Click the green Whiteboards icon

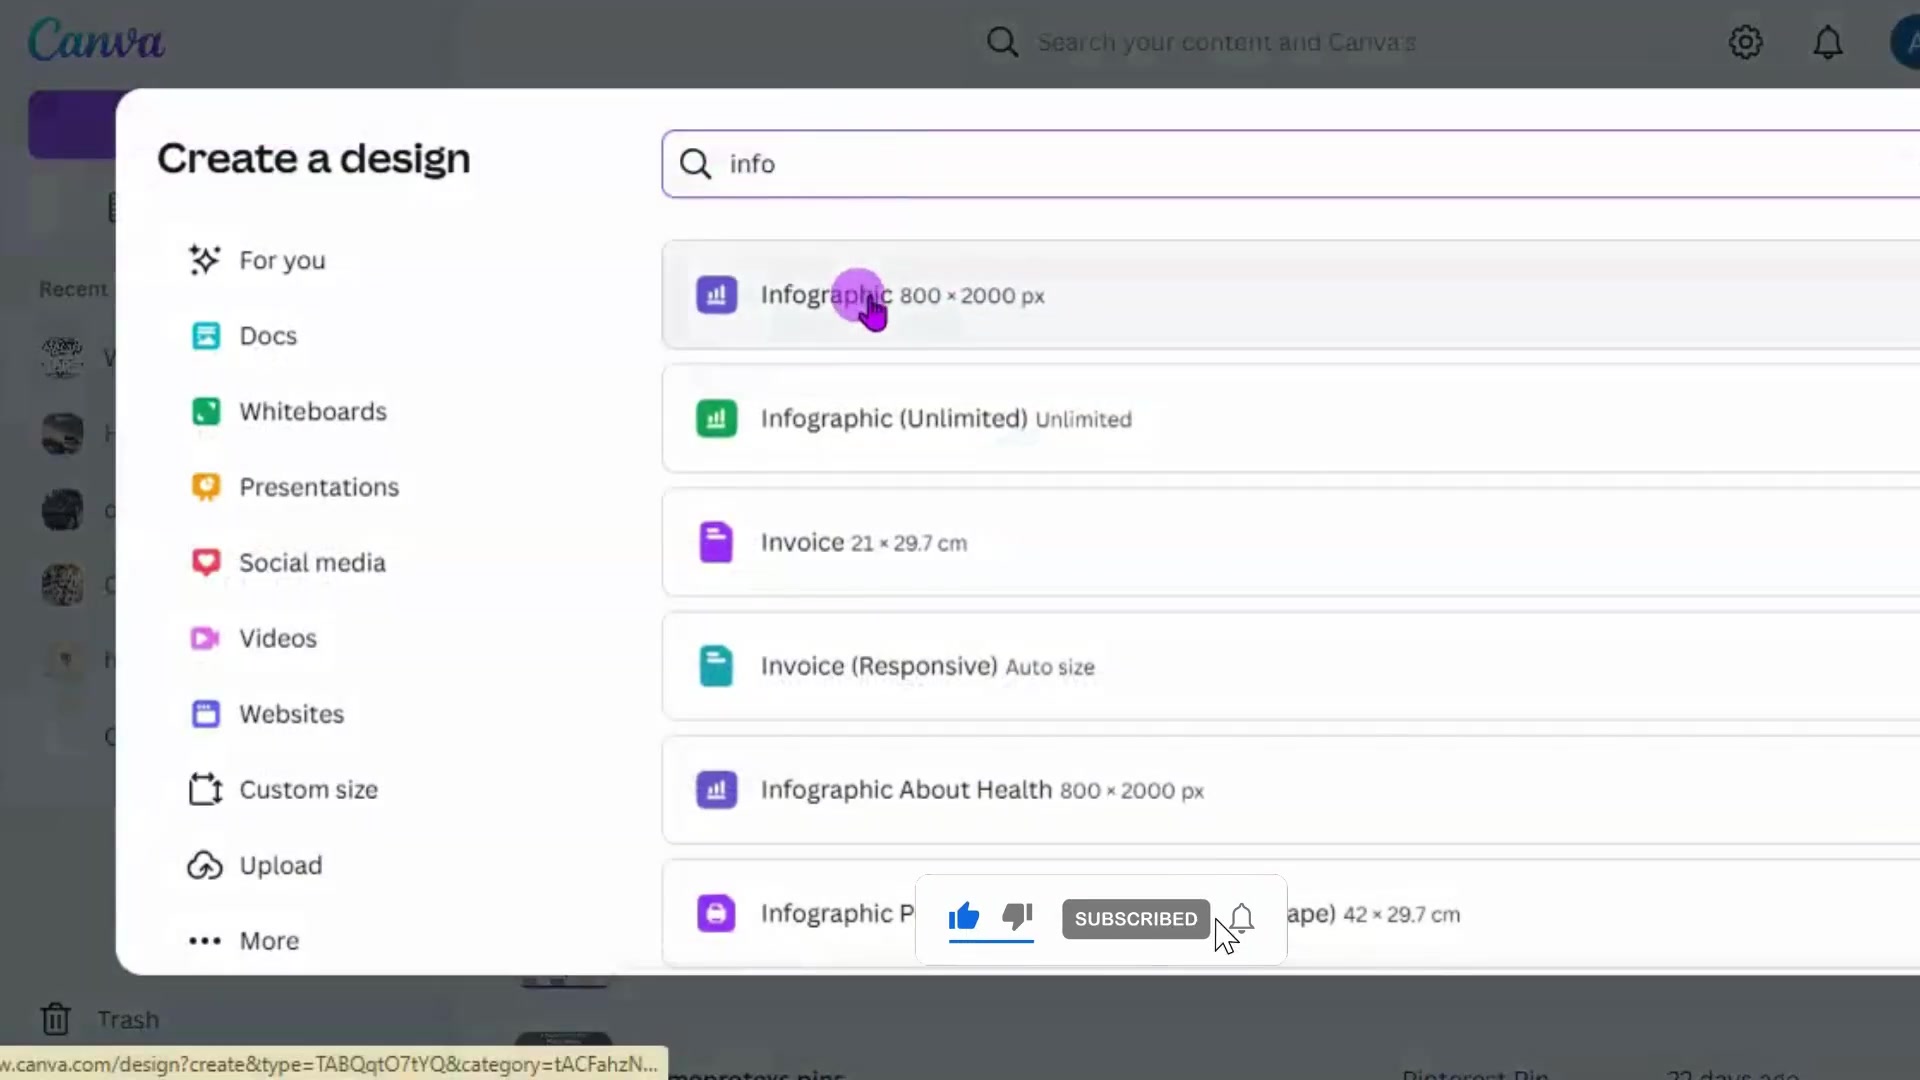pos(206,411)
